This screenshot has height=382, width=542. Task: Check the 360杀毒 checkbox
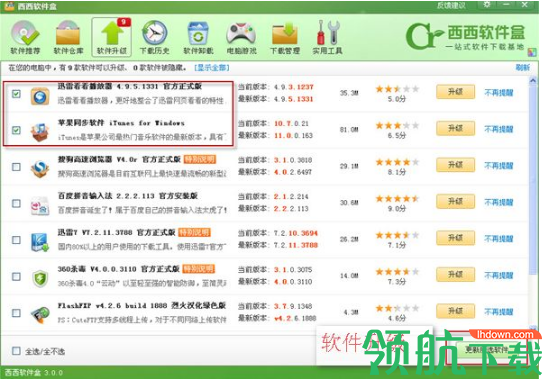[16, 277]
